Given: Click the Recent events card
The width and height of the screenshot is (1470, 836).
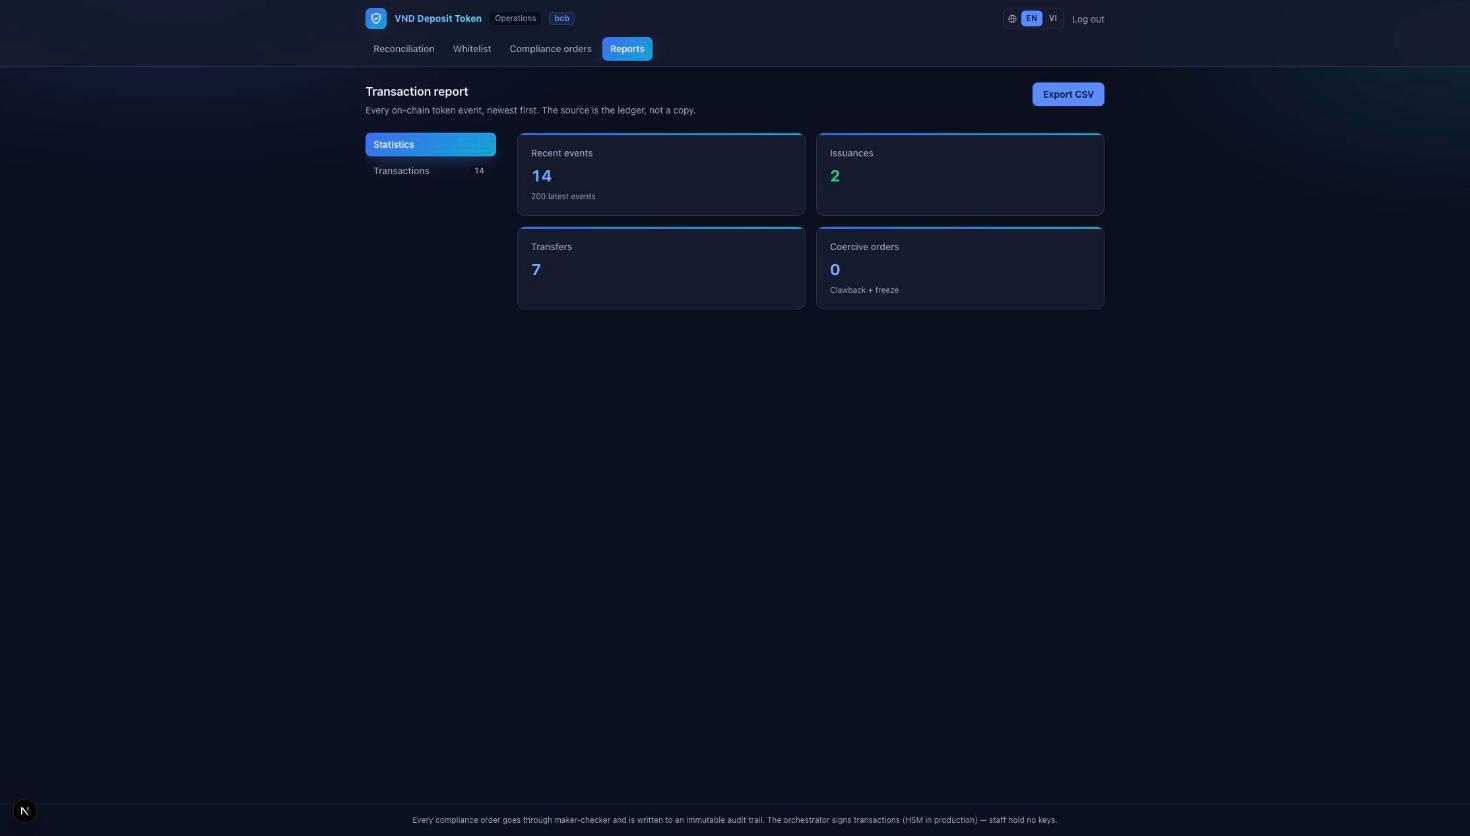Looking at the screenshot, I should pos(661,174).
